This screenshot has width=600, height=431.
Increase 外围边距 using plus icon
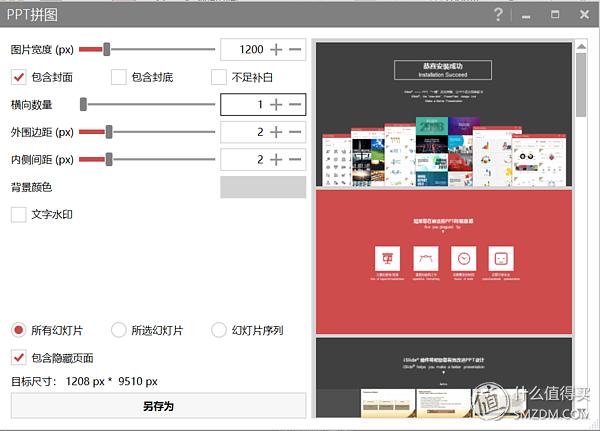(x=276, y=132)
